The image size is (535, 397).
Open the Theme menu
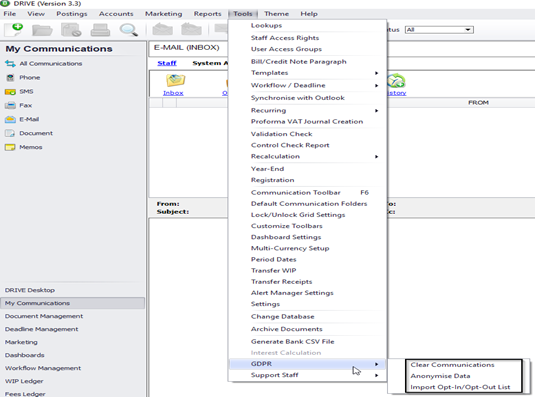click(276, 14)
